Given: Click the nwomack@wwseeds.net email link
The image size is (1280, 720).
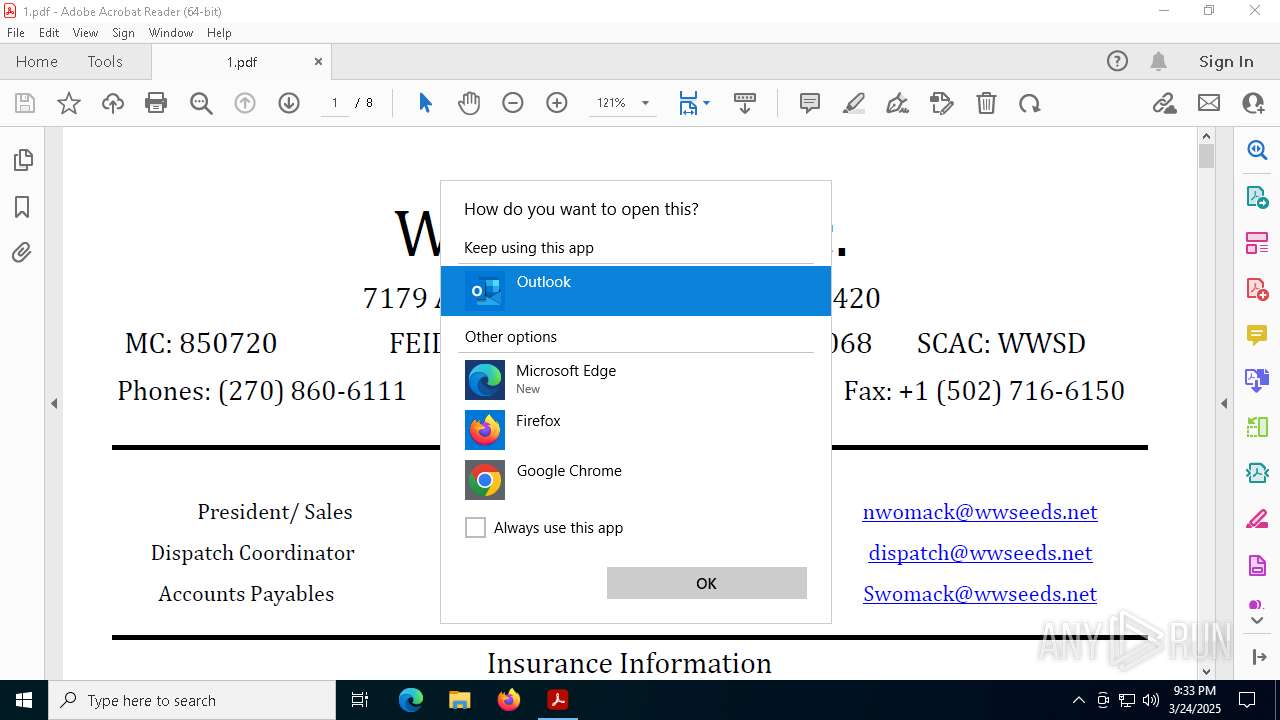Looking at the screenshot, I should (x=980, y=512).
